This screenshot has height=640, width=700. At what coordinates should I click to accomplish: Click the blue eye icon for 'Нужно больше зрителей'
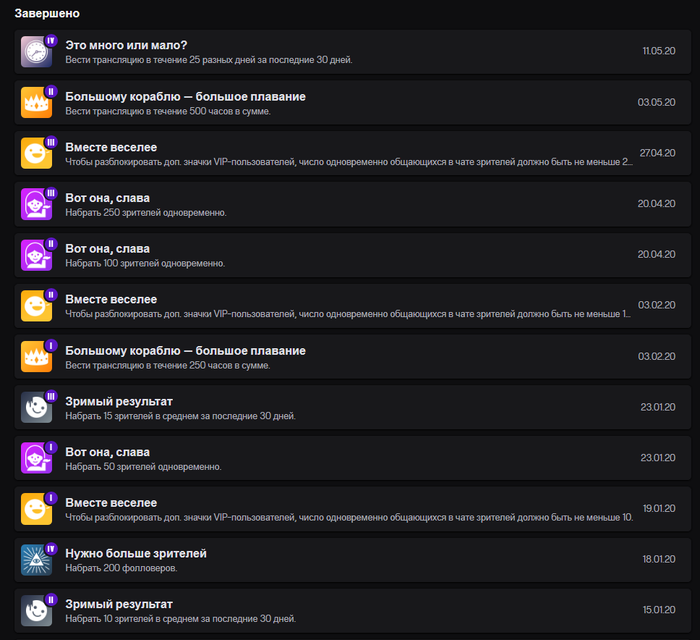[37, 560]
